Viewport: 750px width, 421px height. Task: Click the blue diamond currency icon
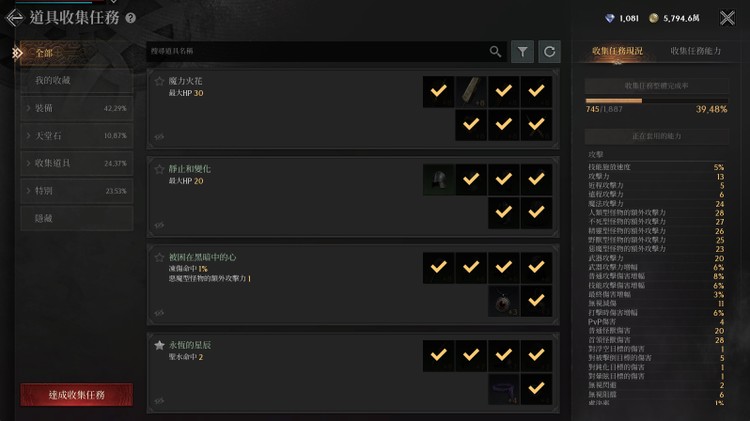coord(609,18)
